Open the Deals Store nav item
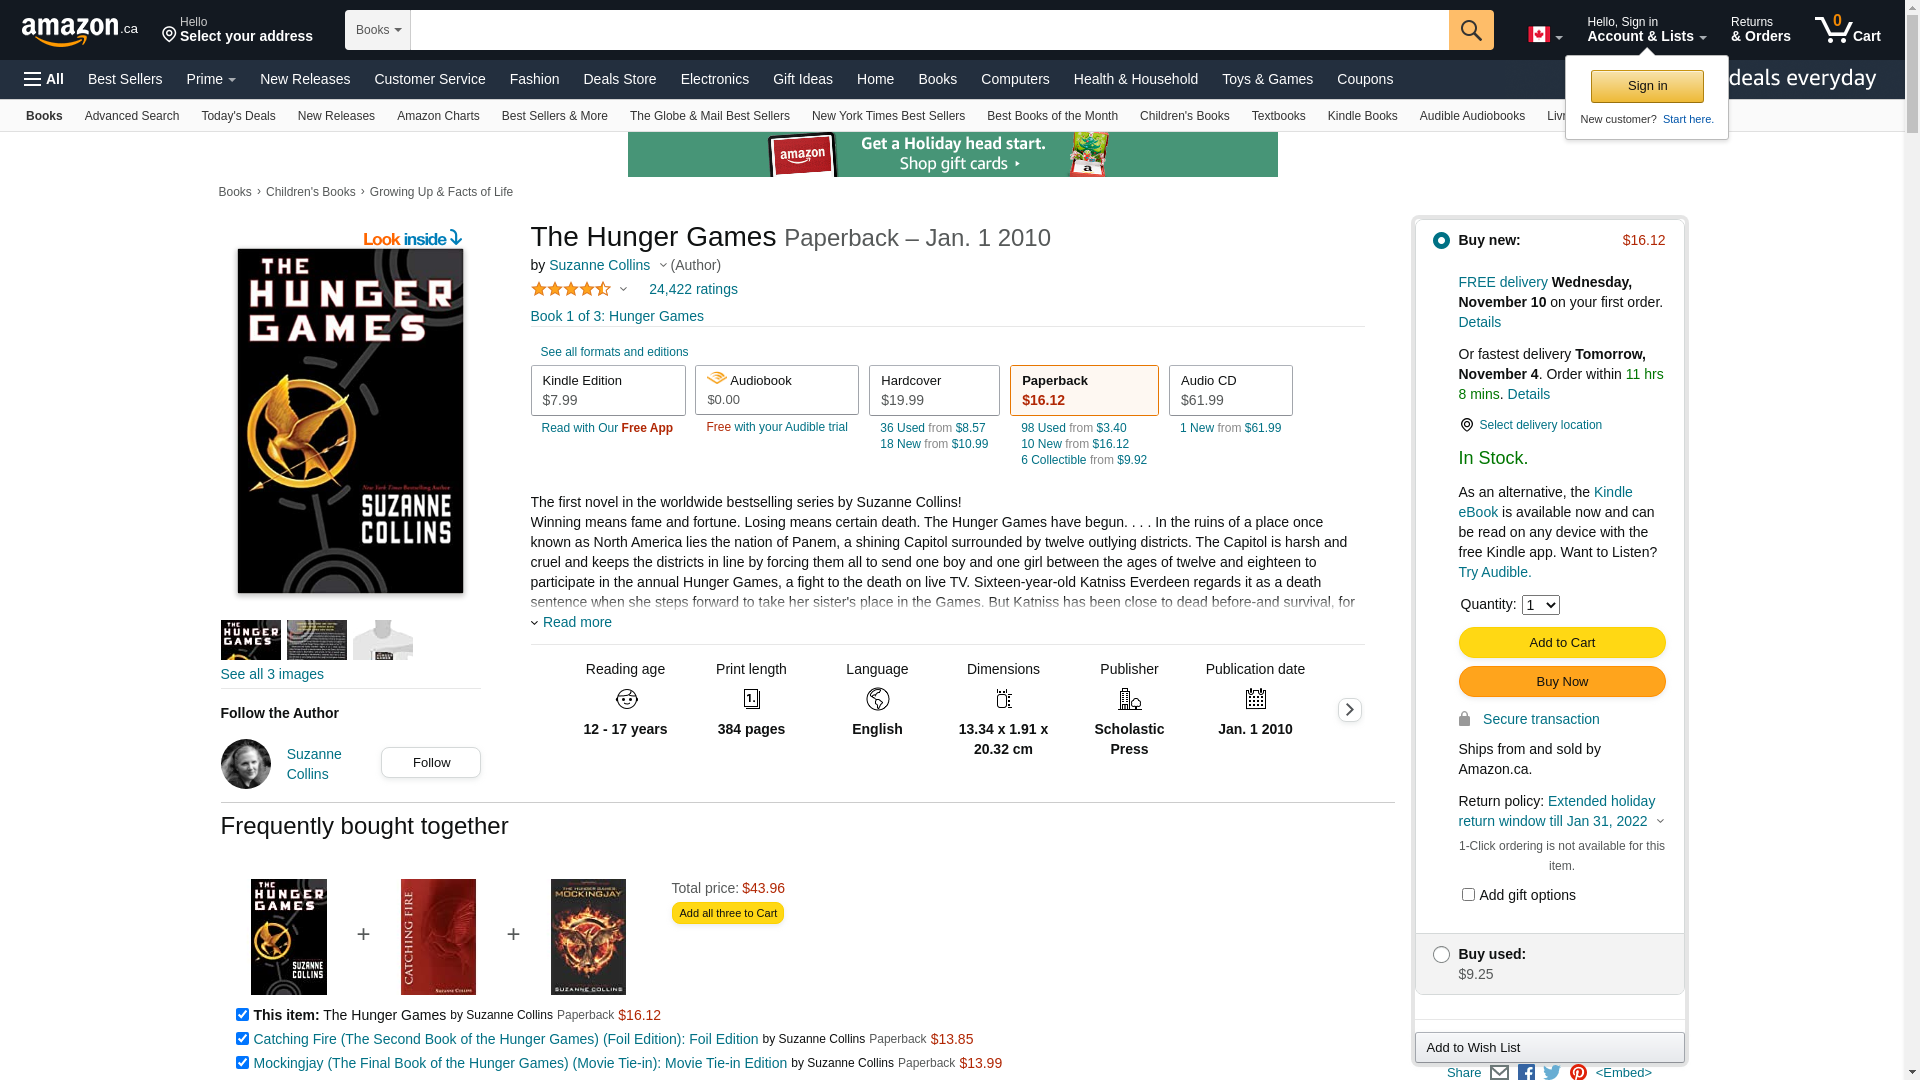 619,79
